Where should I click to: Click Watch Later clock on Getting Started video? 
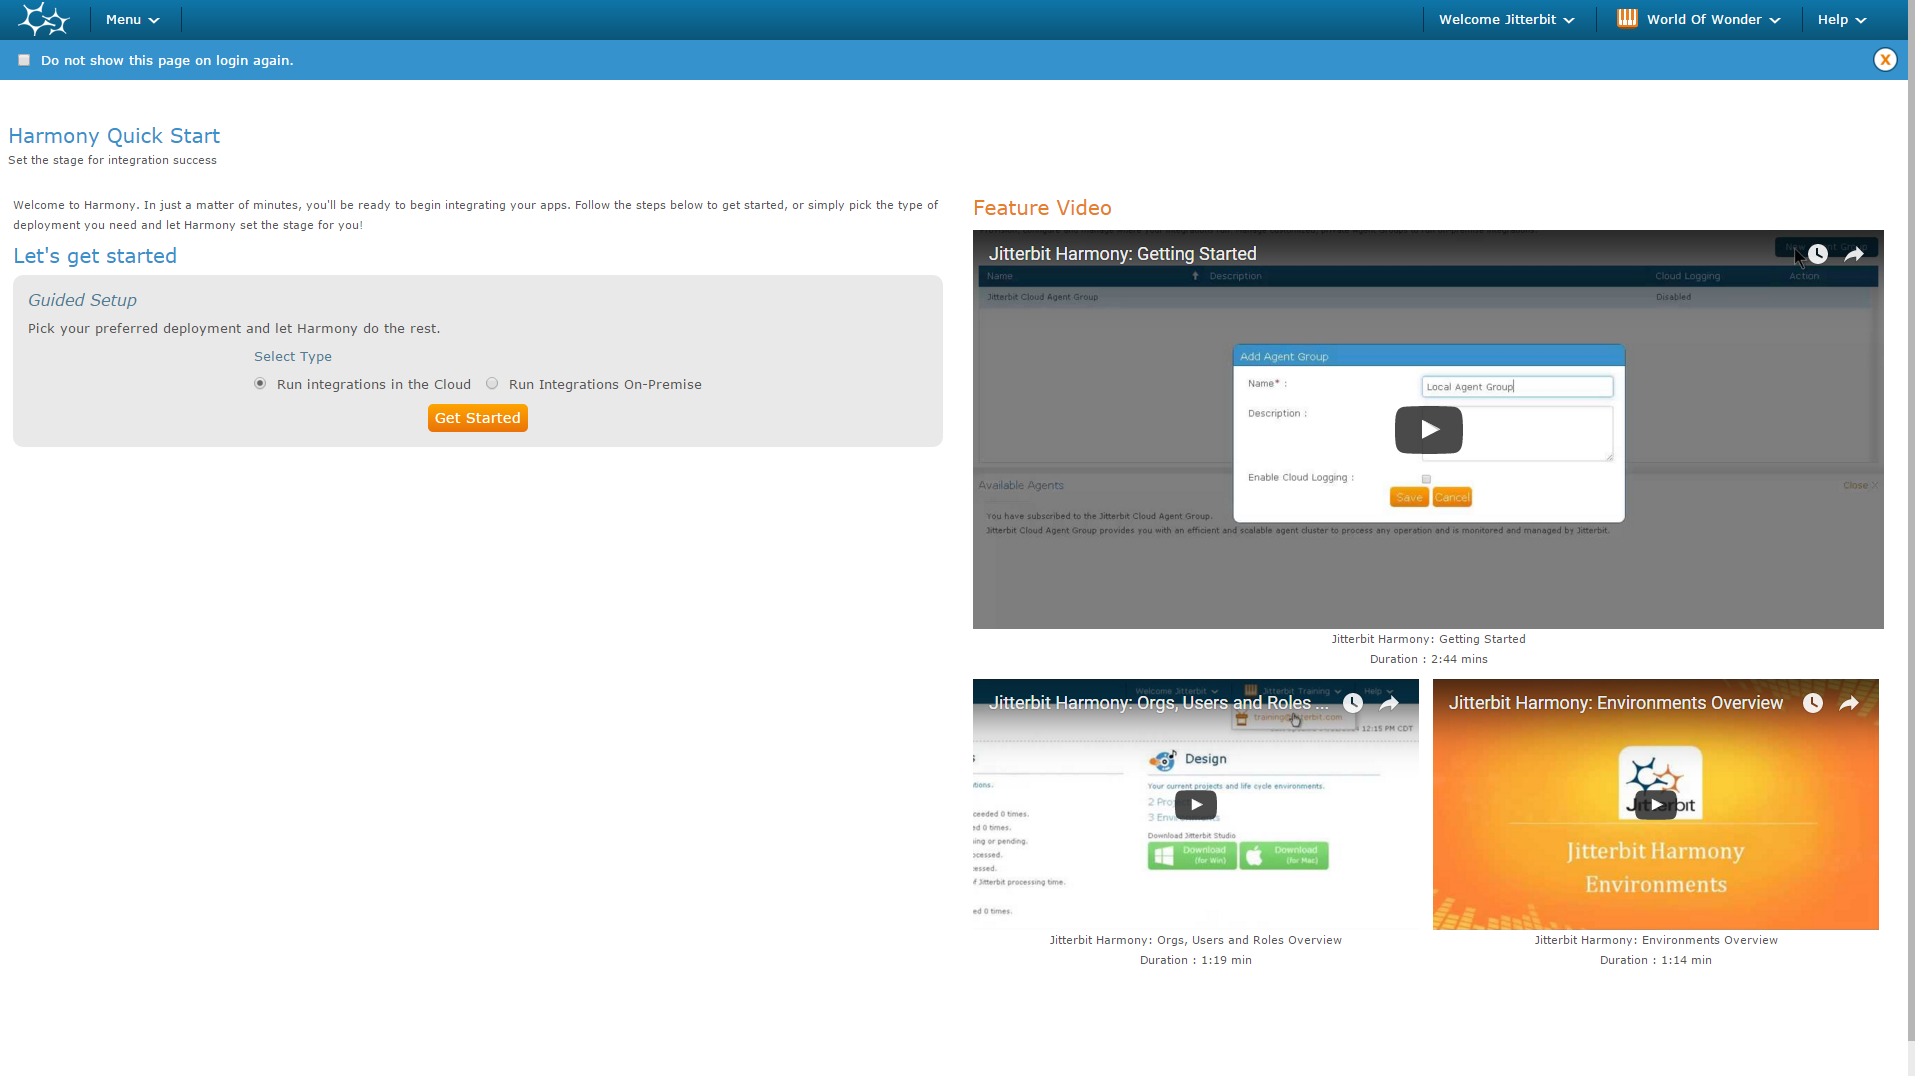tap(1818, 254)
